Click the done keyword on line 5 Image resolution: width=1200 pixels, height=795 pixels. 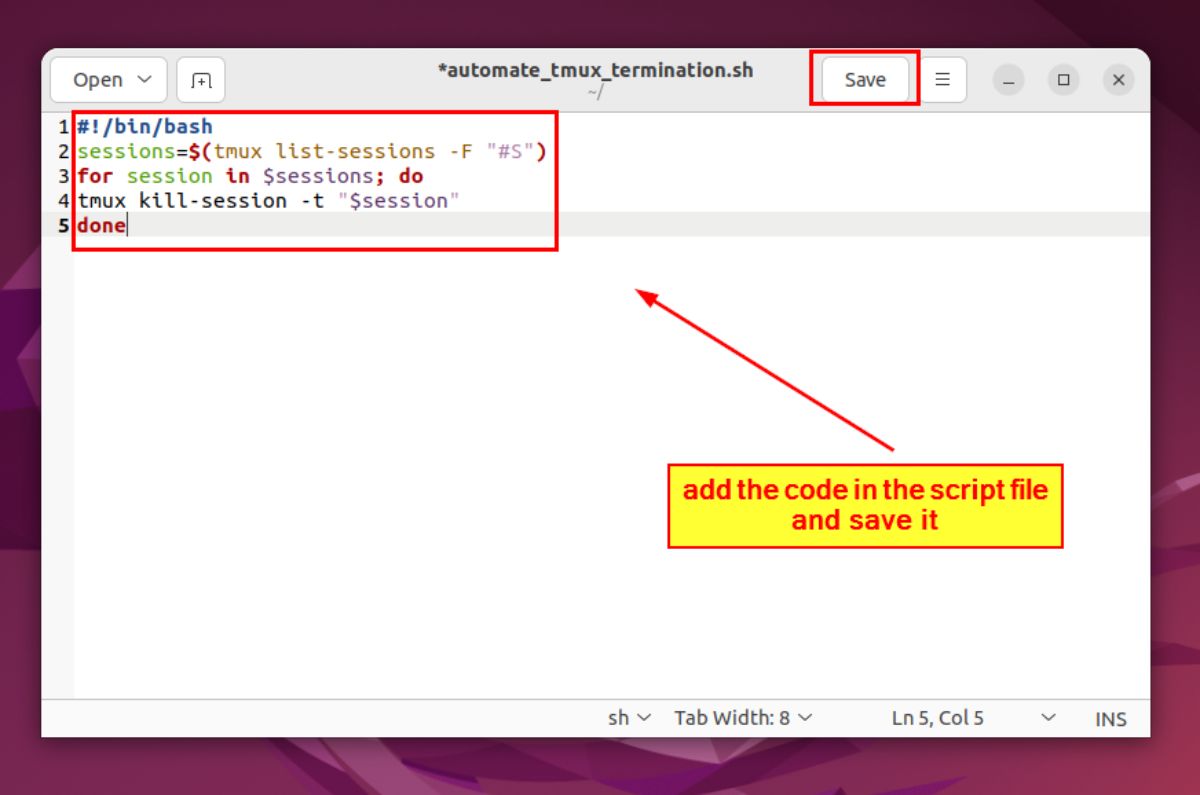tap(101, 225)
